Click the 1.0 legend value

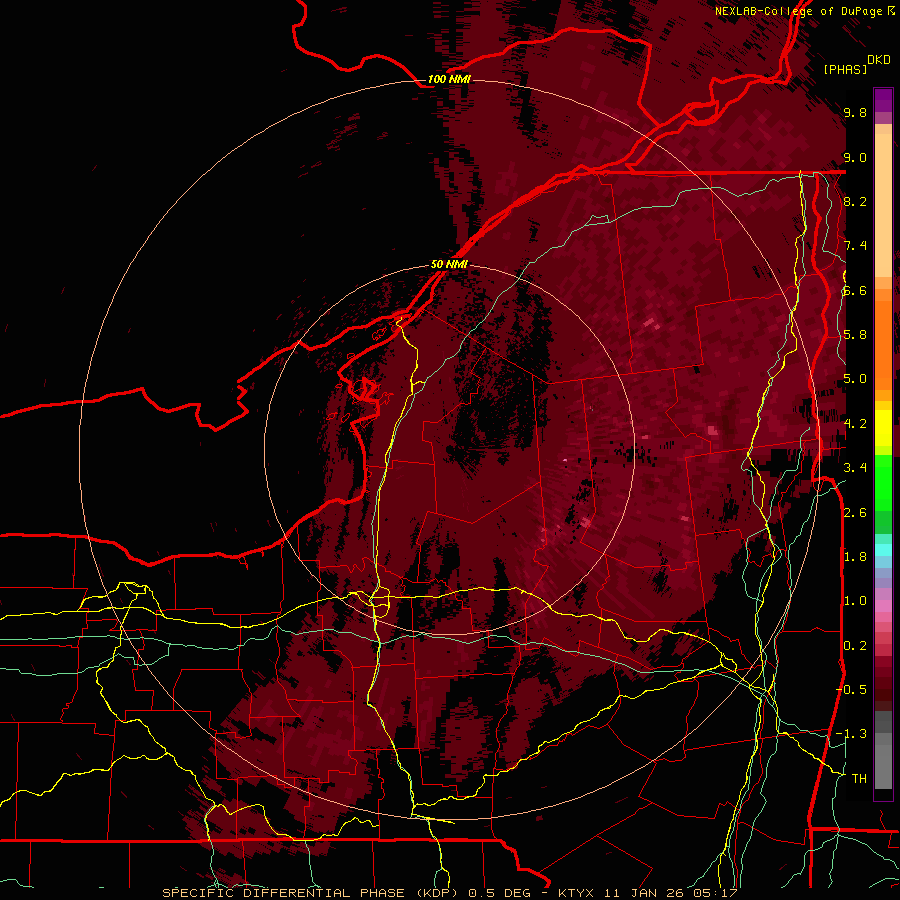tap(855, 601)
